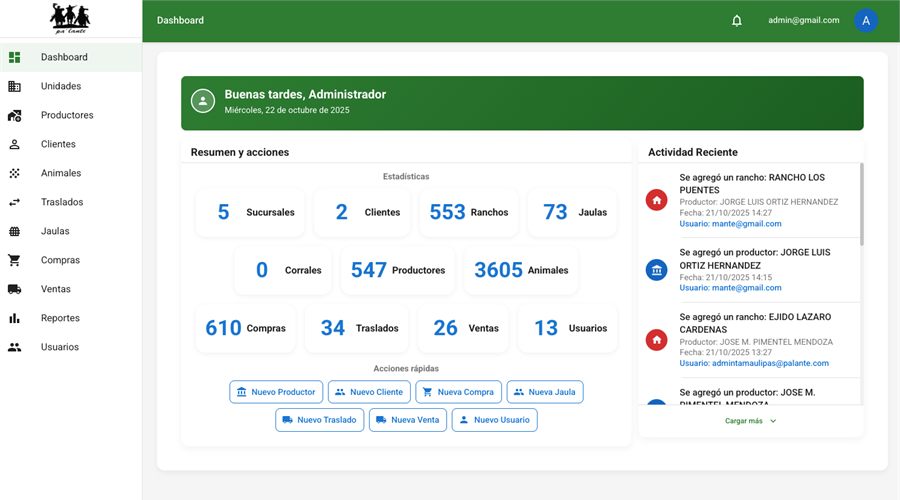Select the Traslados arrows icon in sidebar
This screenshot has width=900, height=500.
pos(14,202)
